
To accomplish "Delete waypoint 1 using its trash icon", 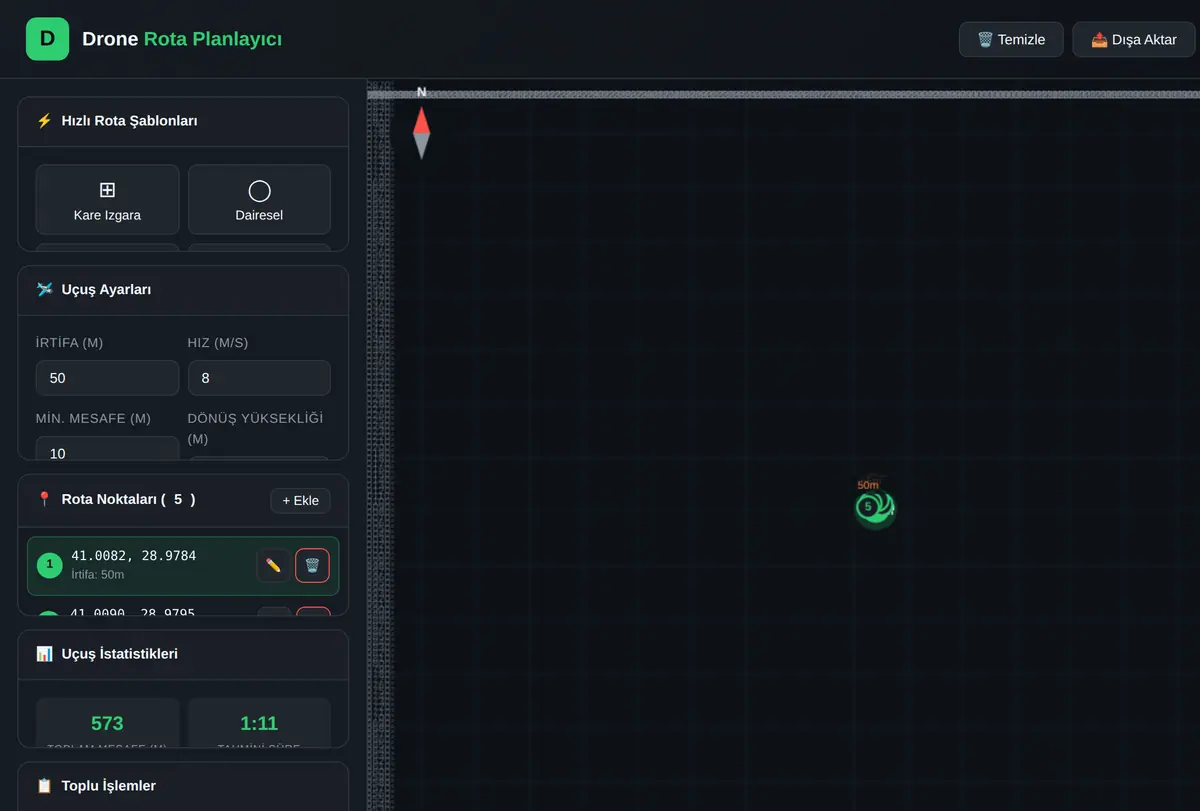I will tap(312, 565).
